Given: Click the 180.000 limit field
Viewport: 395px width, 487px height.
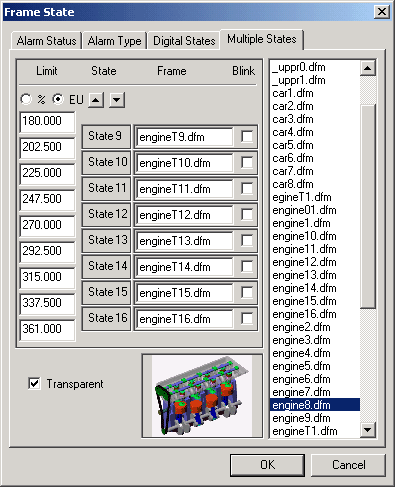Looking at the screenshot, I should (47, 121).
